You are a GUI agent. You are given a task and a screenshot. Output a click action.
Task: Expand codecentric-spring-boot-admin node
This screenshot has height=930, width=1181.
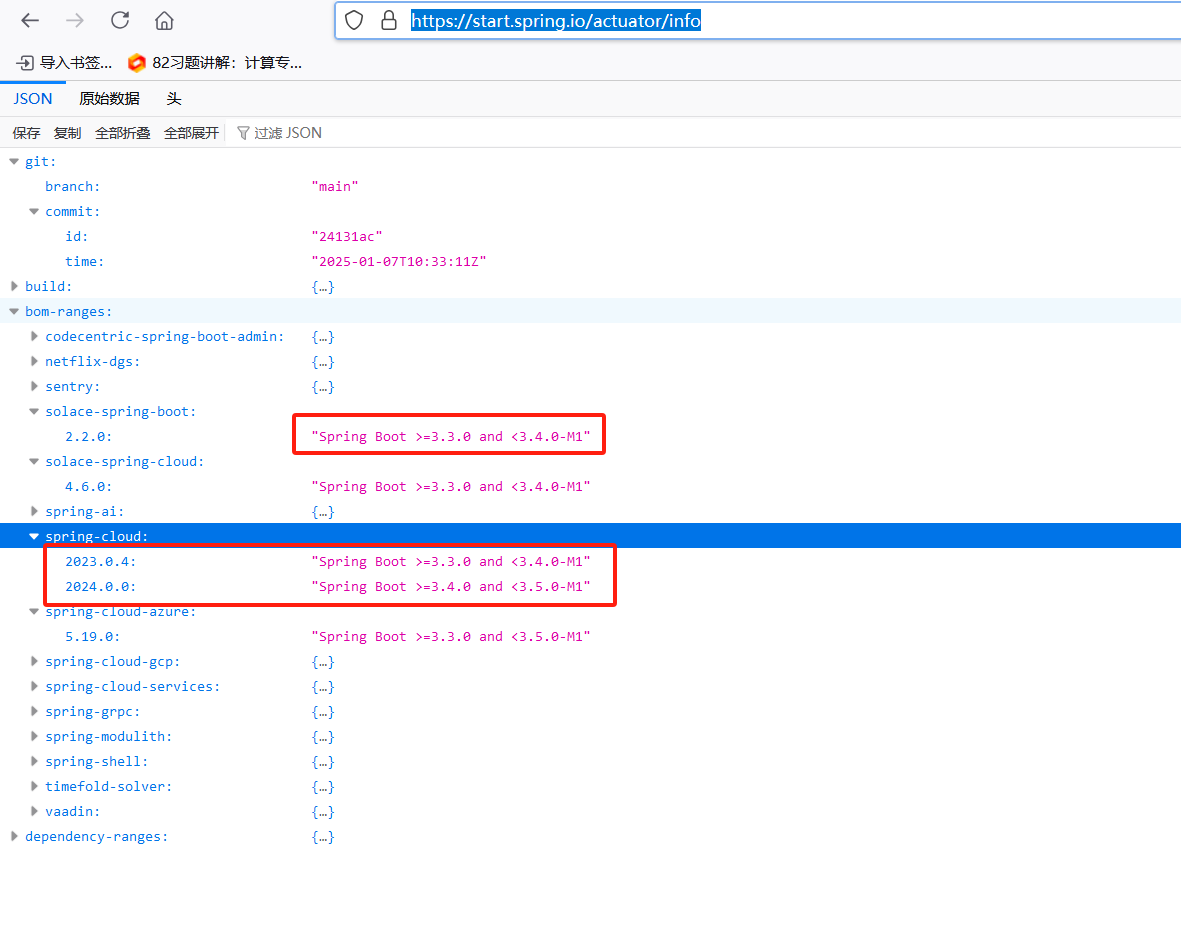pos(34,336)
